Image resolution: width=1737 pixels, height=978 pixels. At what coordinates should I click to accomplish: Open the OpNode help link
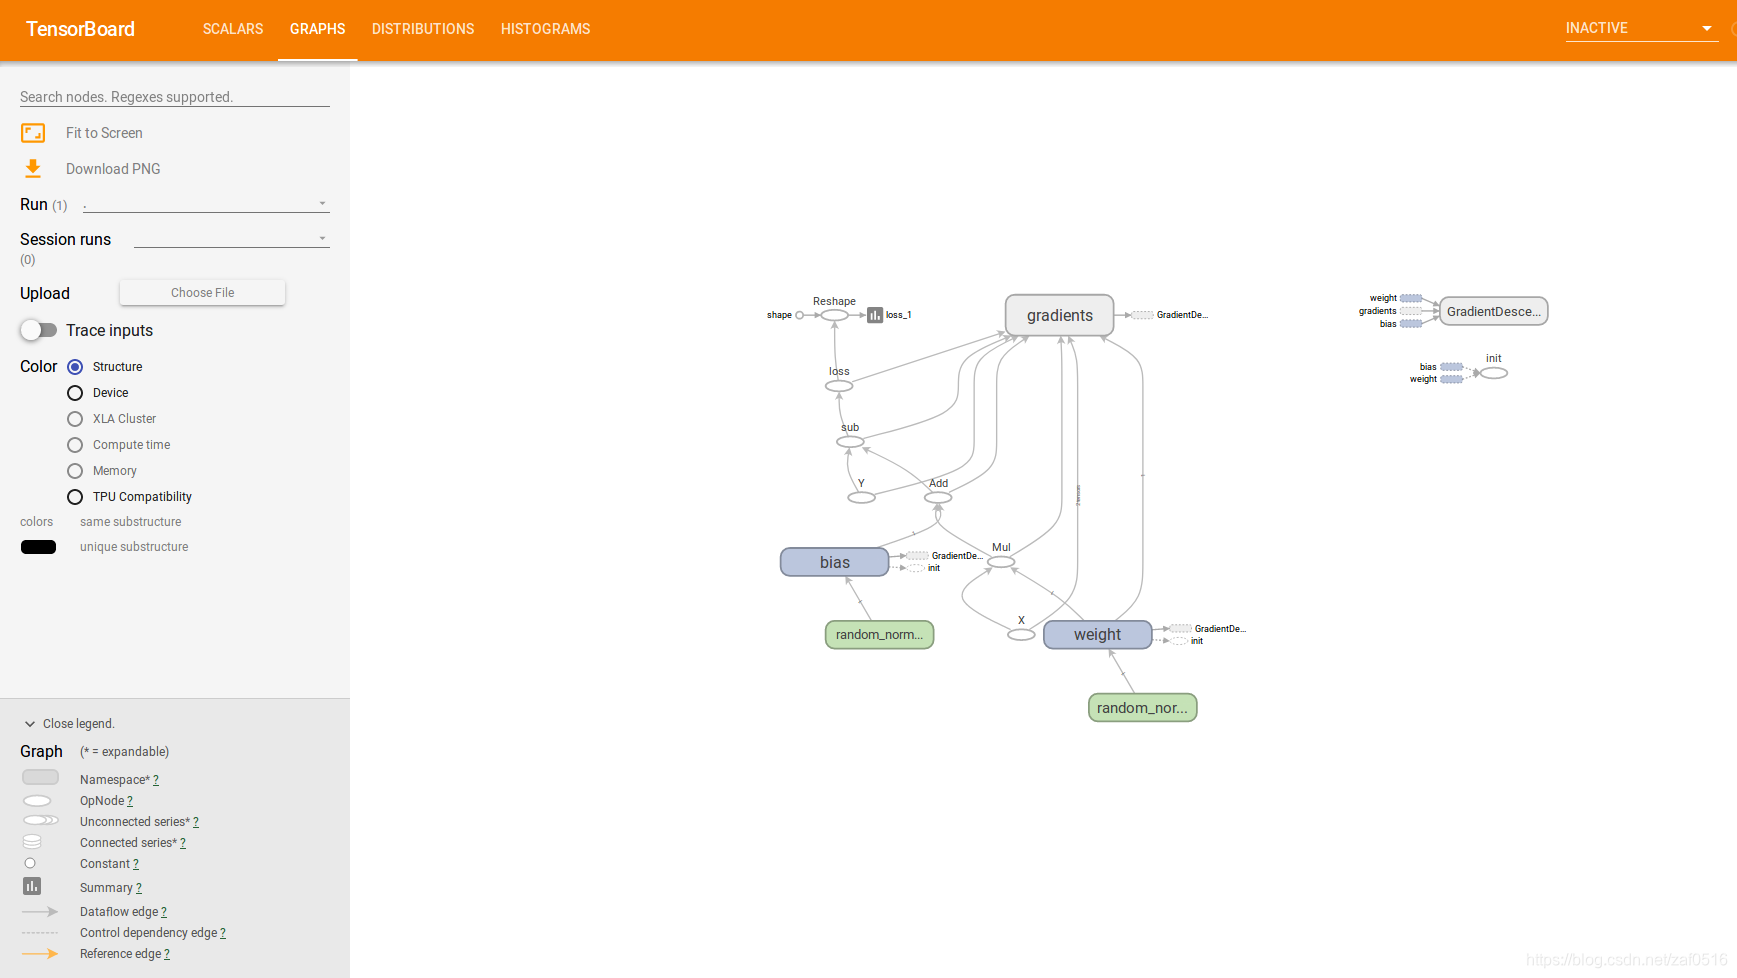tap(130, 800)
